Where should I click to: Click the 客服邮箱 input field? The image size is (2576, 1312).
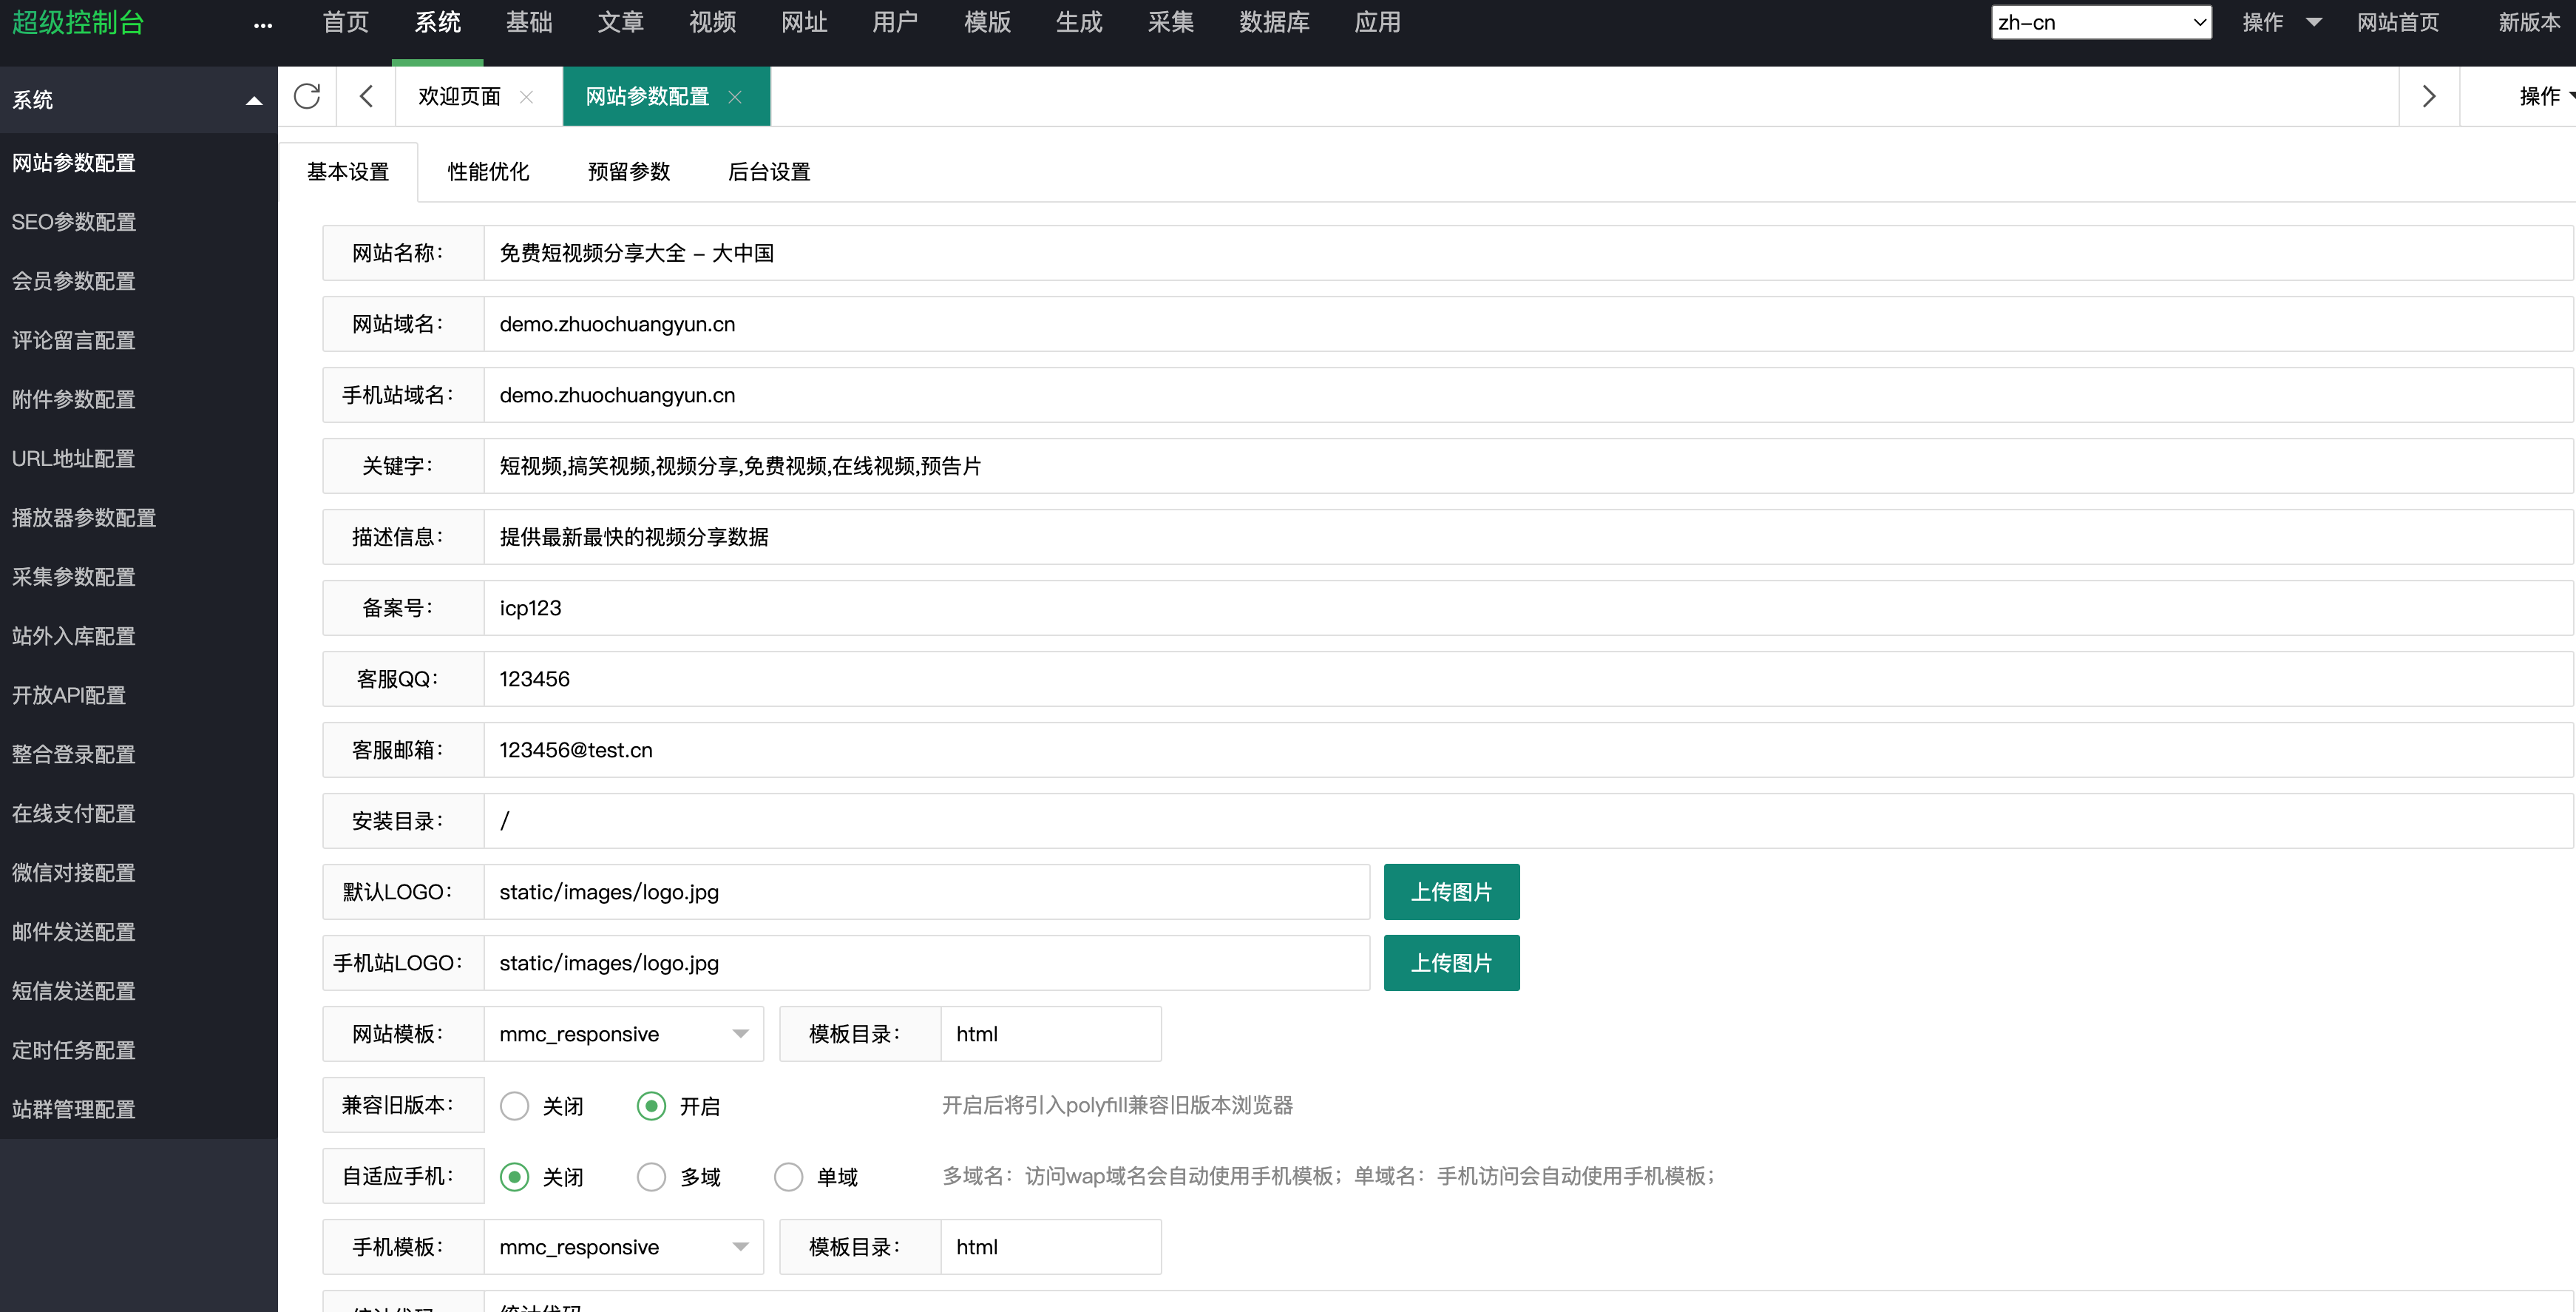tap(1528, 749)
